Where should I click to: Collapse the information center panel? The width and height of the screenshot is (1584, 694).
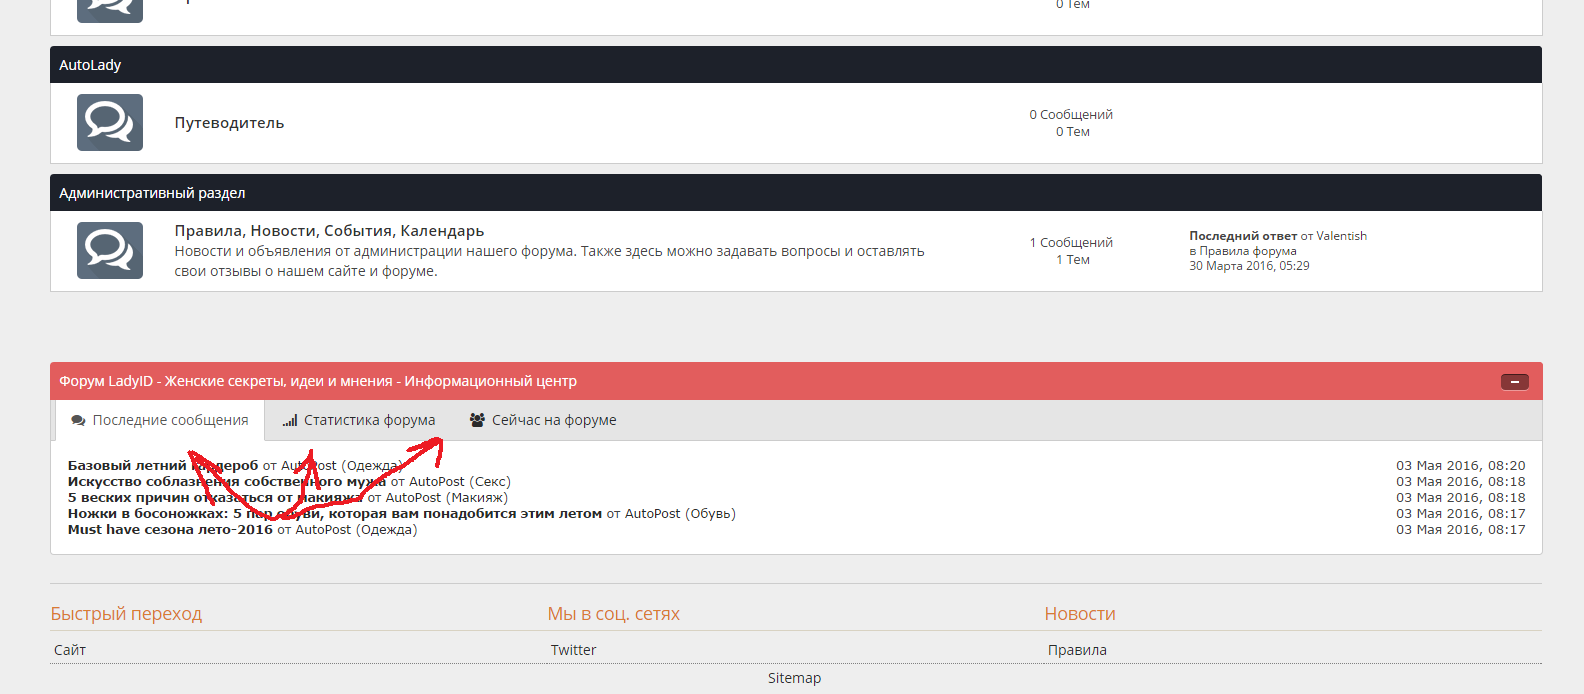point(1514,382)
